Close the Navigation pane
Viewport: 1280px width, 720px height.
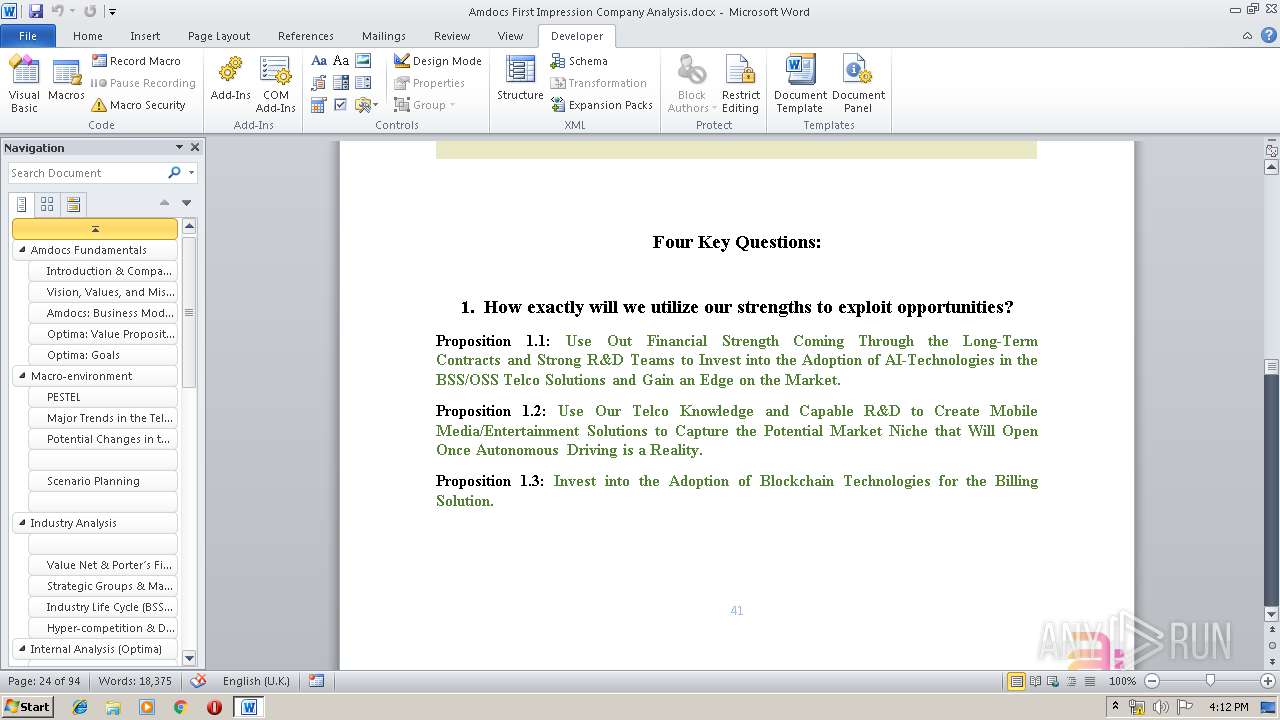[195, 147]
